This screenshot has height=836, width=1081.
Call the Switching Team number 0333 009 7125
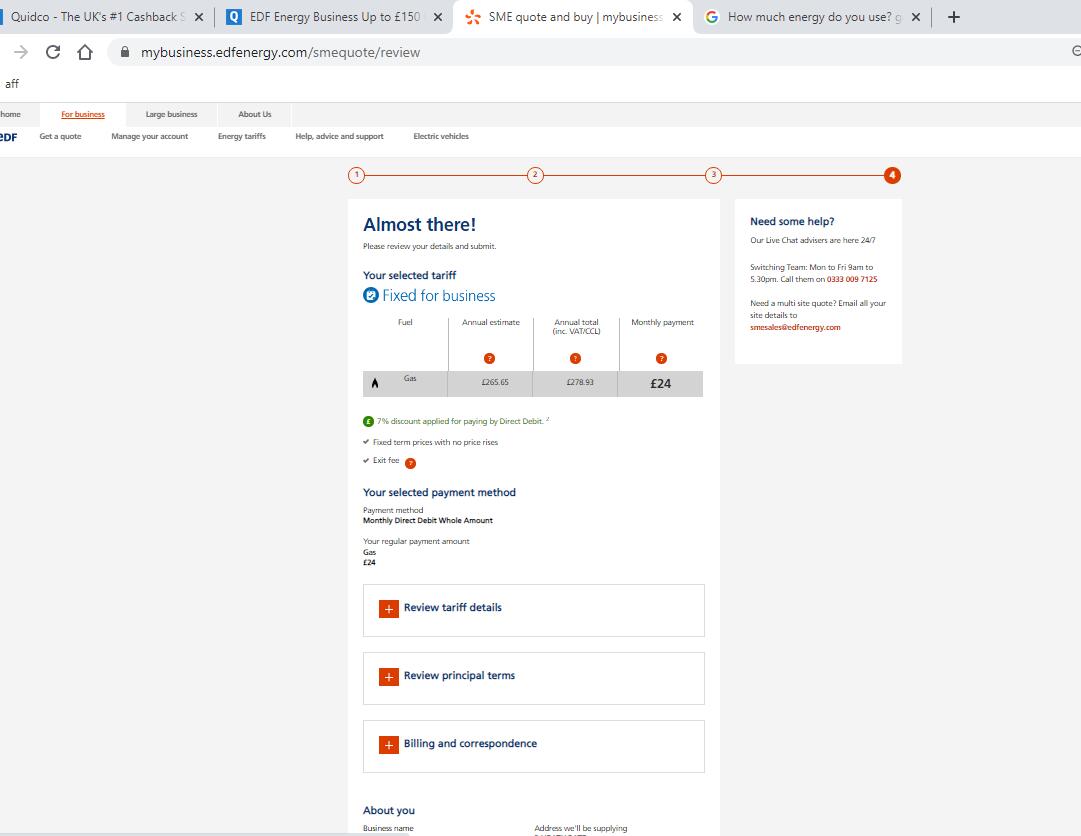852,279
